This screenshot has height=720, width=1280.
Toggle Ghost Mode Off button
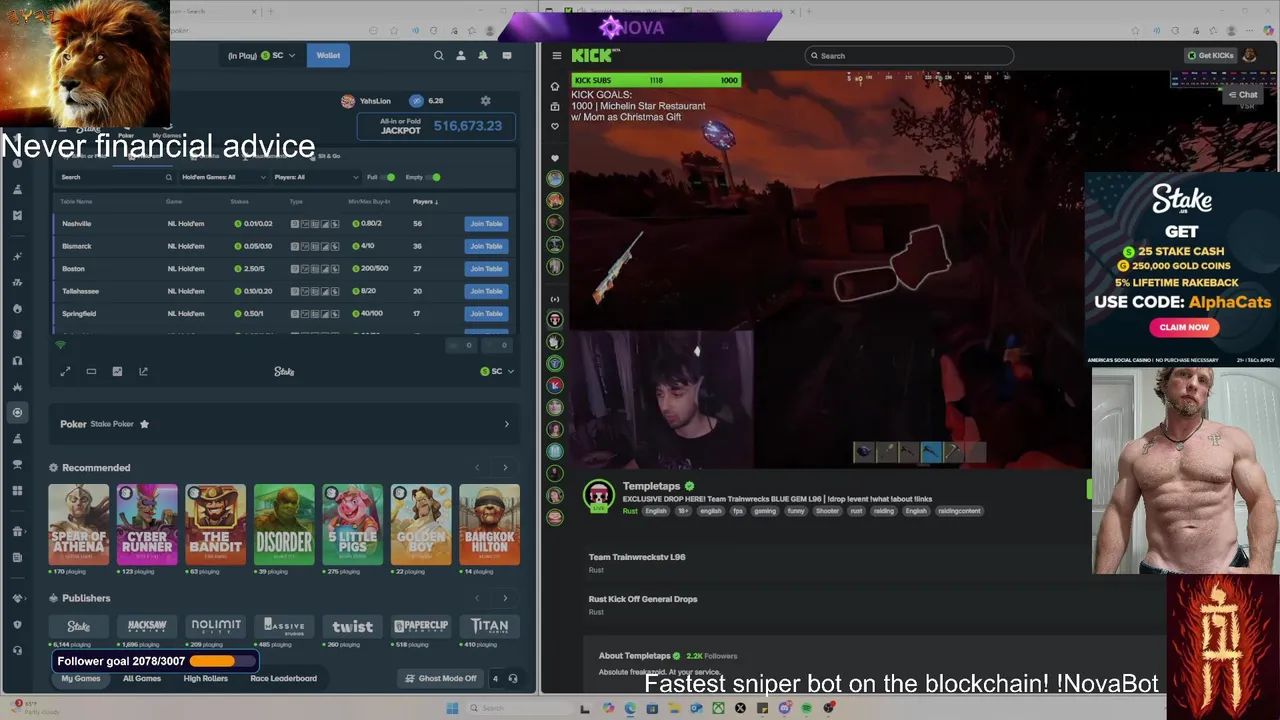440,679
